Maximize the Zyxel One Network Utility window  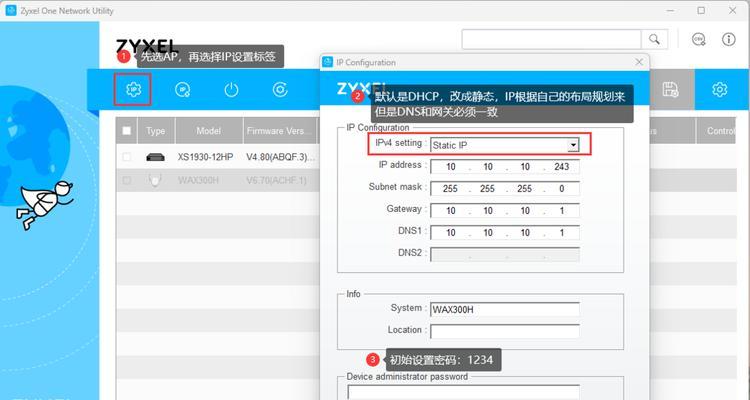pyautogui.click(x=701, y=11)
